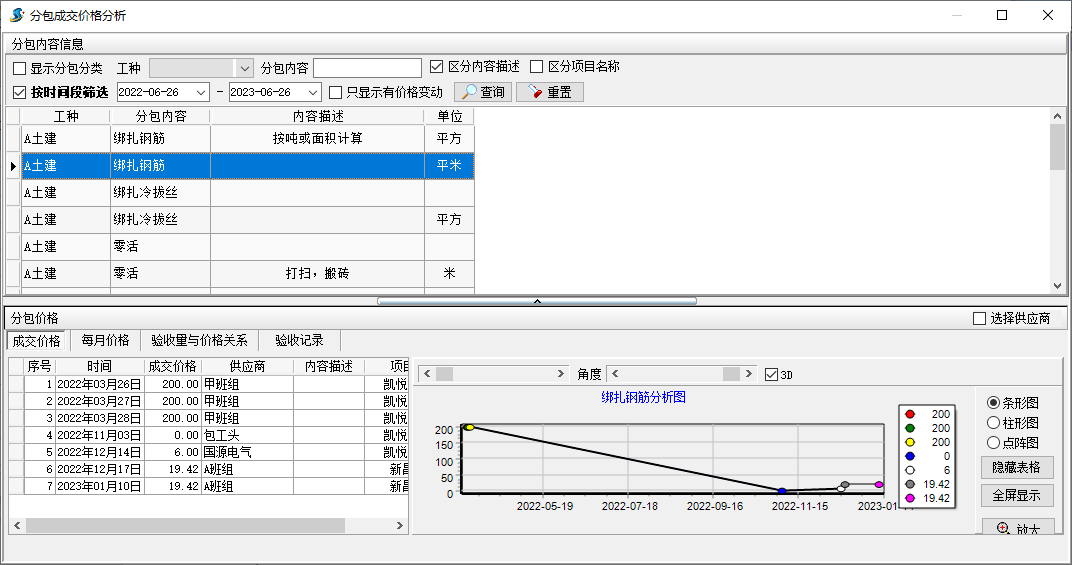1072x565 pixels.
Task: Click the blue legend dot for 0
Action: (x=909, y=456)
